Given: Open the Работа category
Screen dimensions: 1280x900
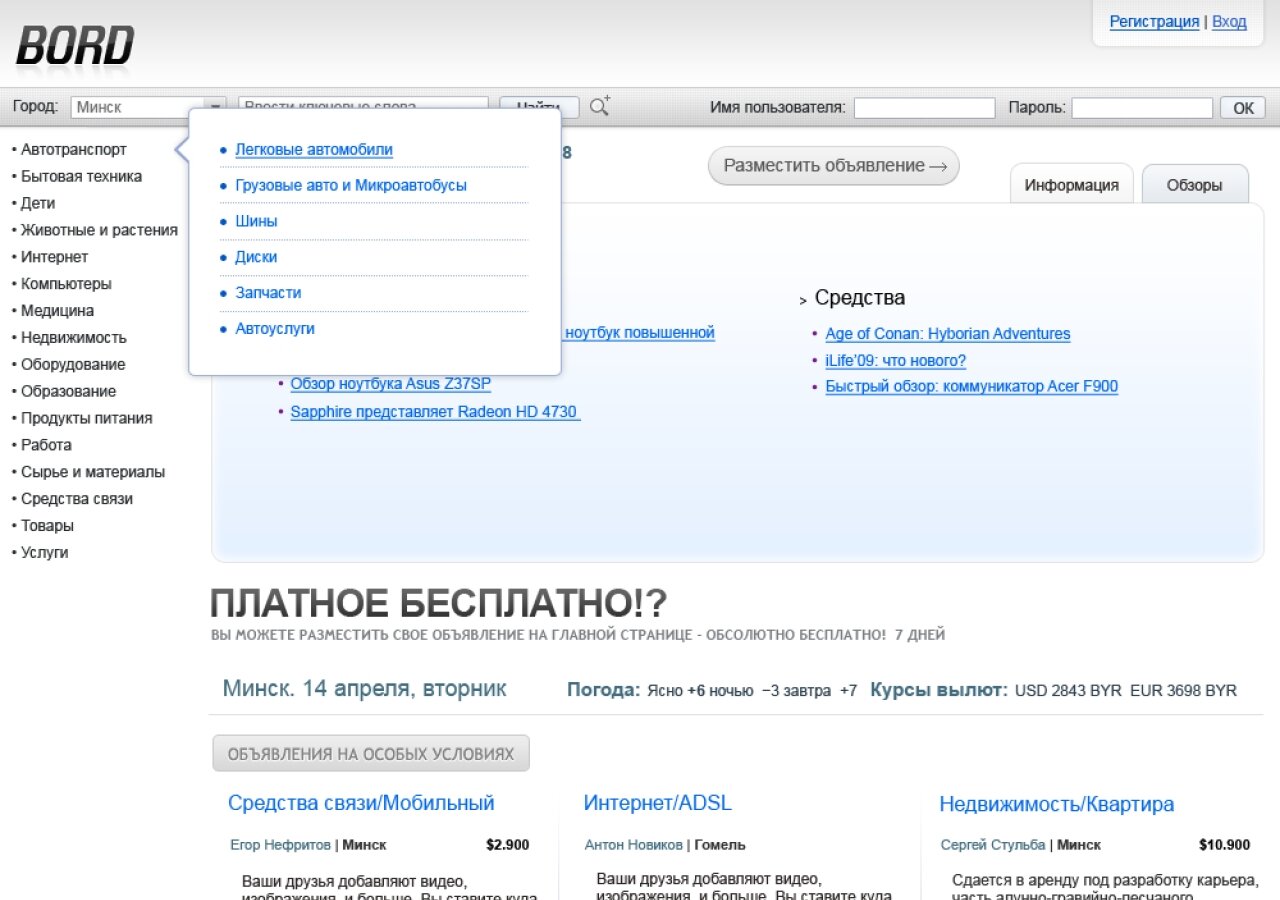Looking at the screenshot, I should (x=46, y=446).
